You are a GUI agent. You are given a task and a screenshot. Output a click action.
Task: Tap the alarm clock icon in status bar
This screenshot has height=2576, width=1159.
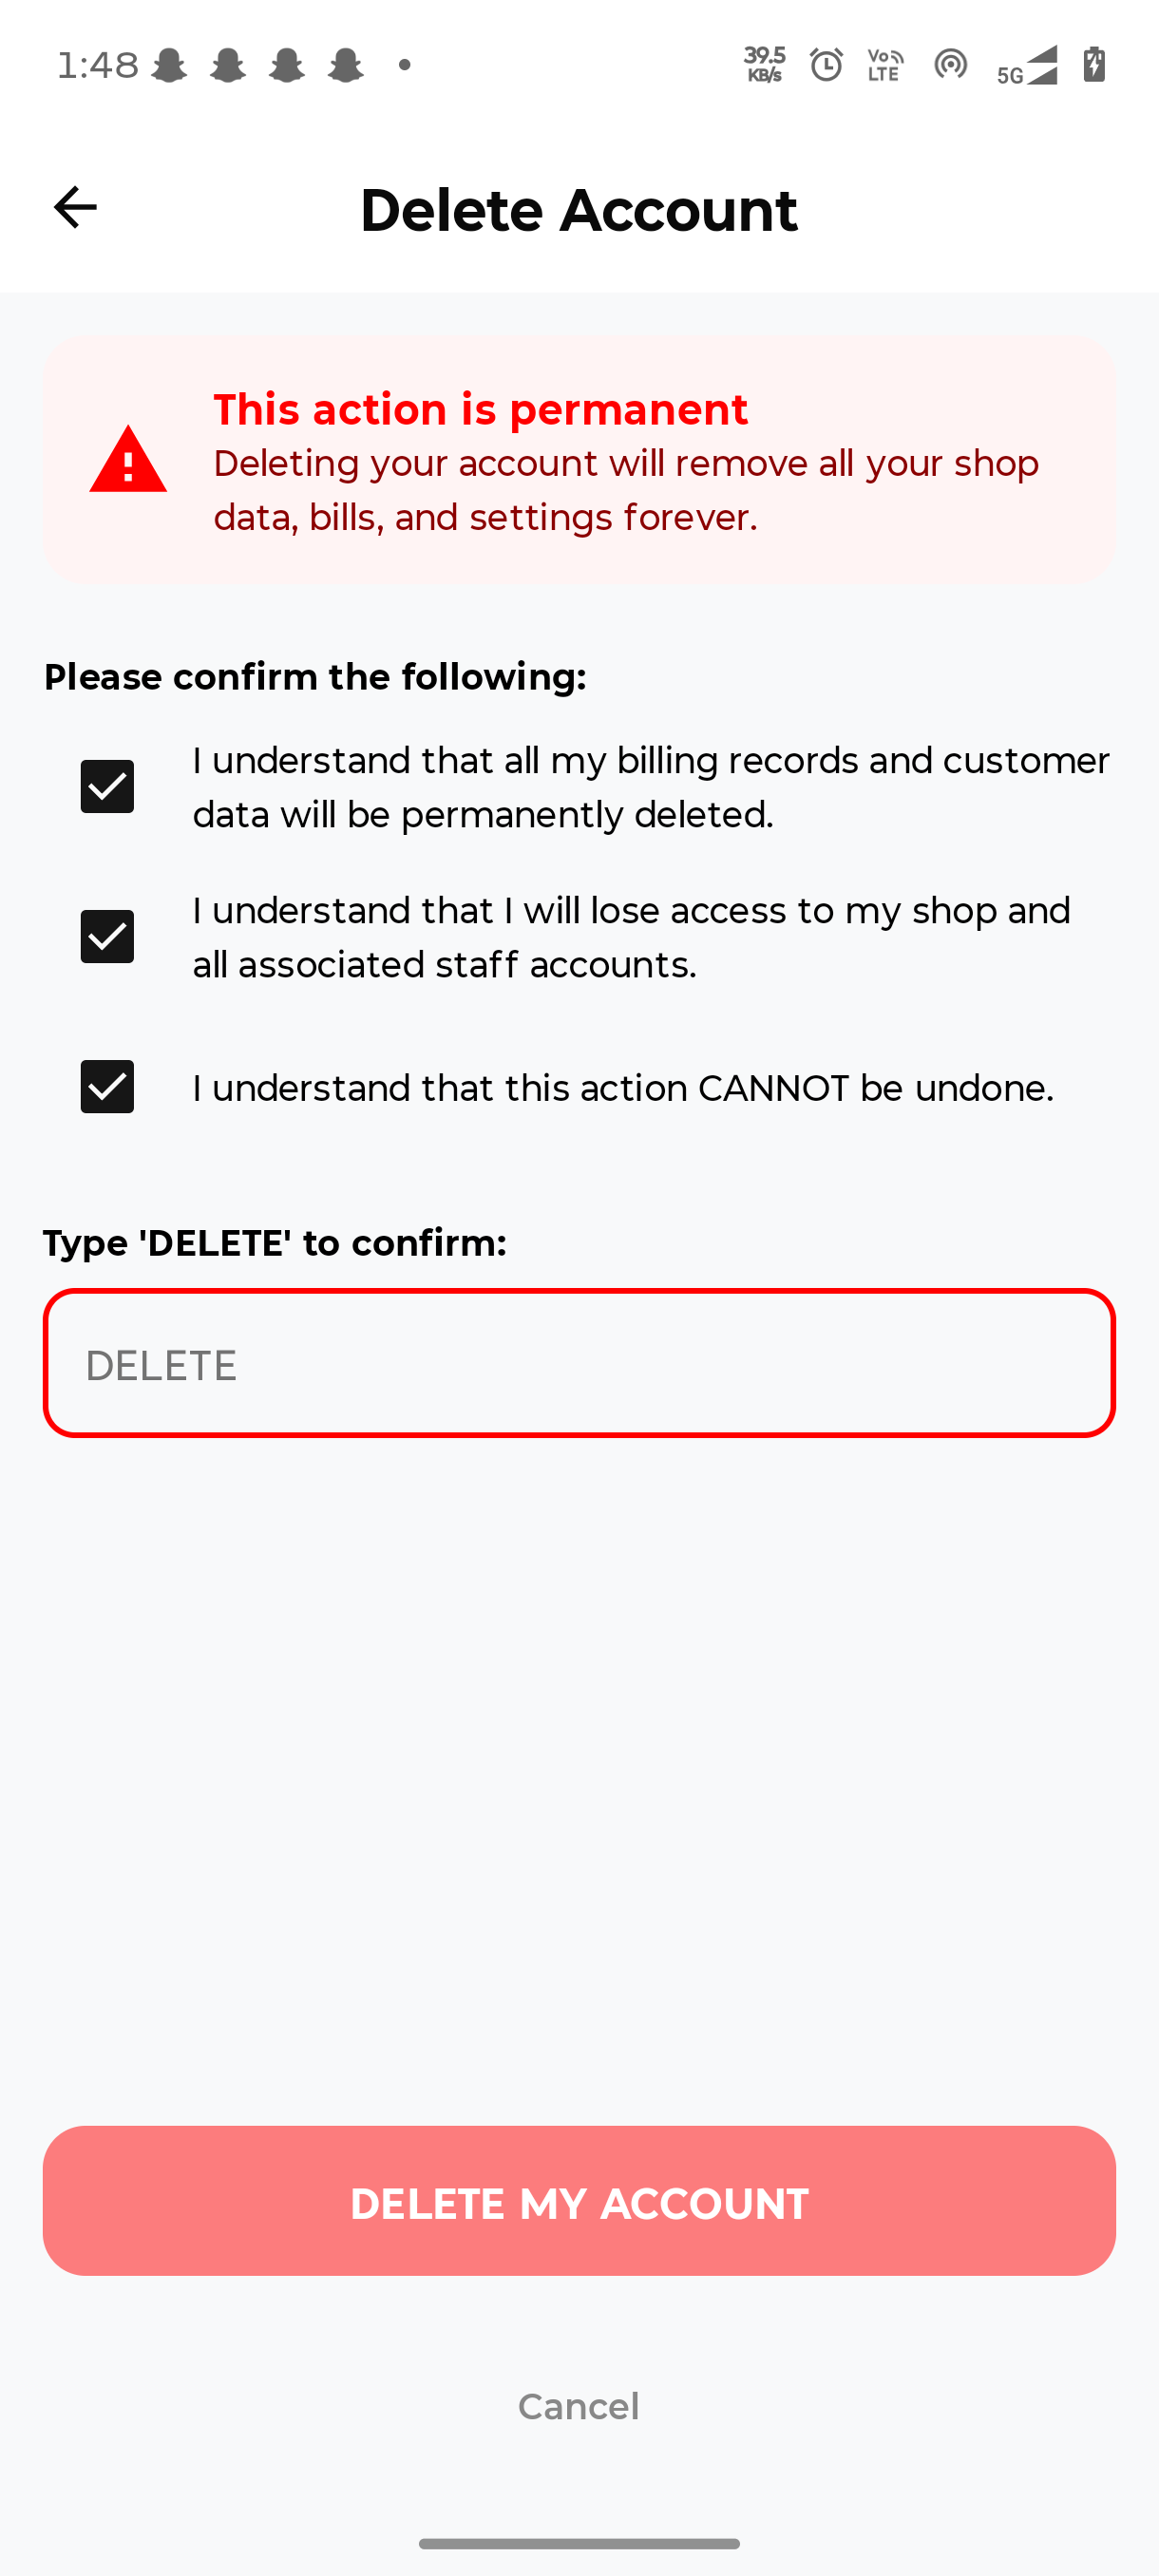point(826,64)
